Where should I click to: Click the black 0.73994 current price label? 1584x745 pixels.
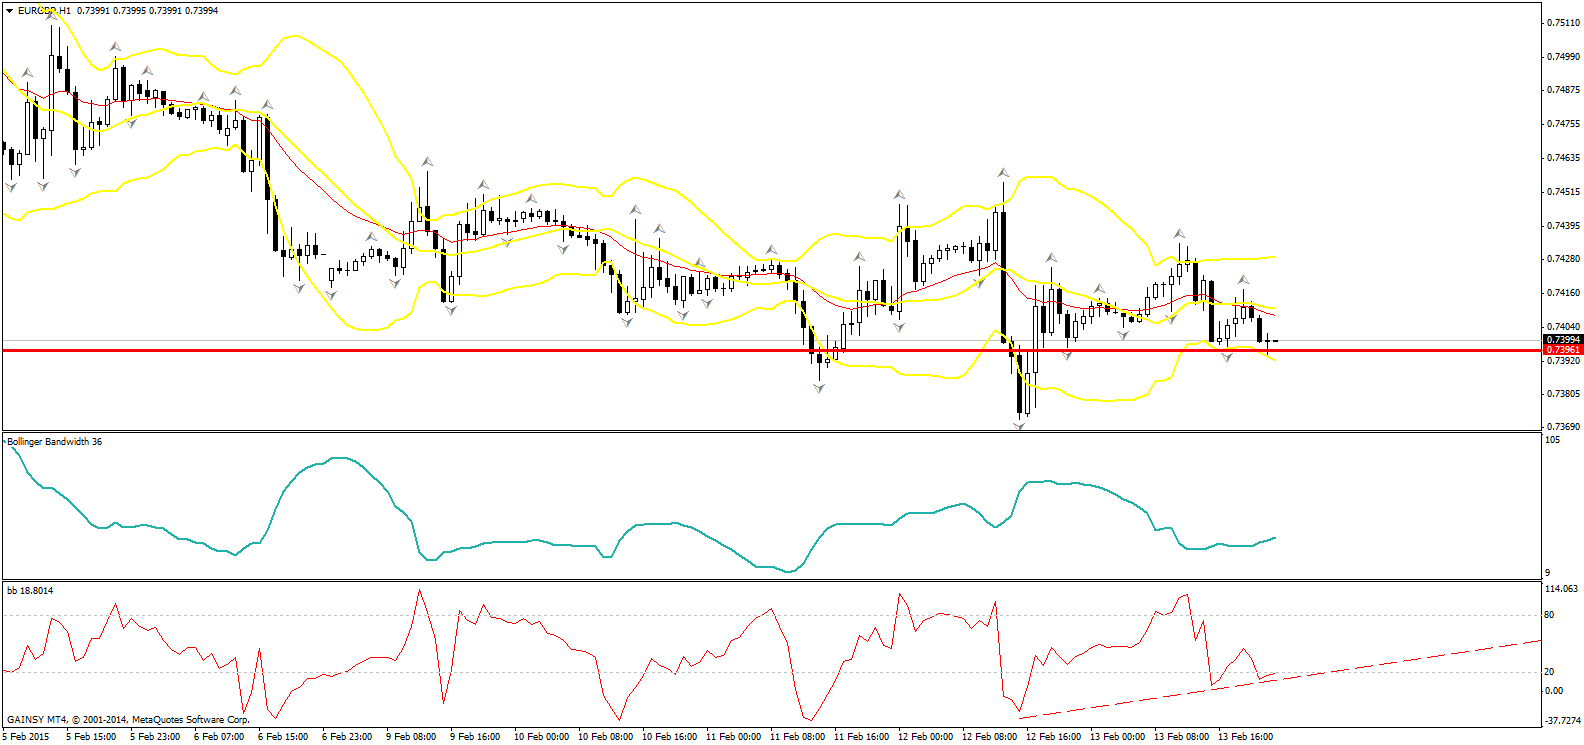pos(1563,340)
